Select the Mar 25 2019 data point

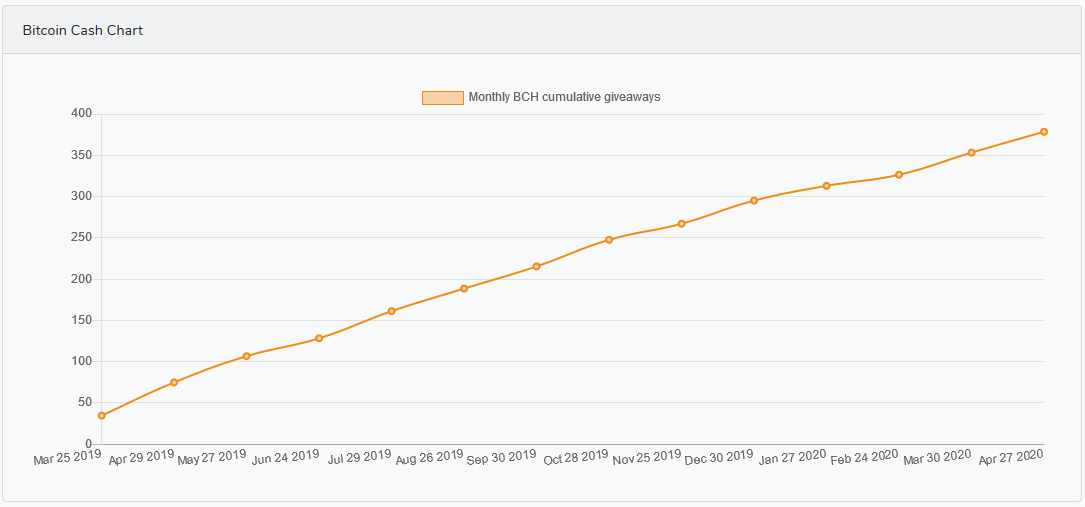point(102,416)
